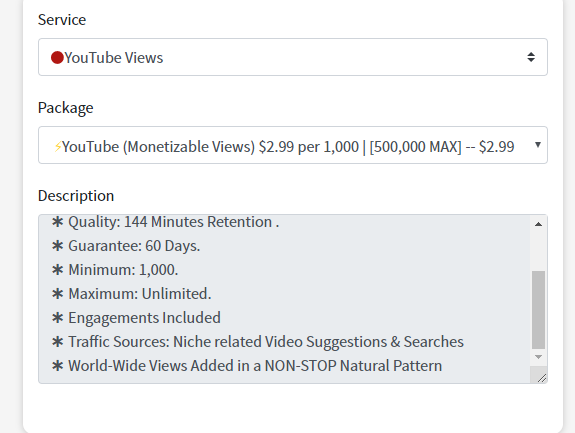Click the Service field label
575x433 pixels.
point(62,20)
